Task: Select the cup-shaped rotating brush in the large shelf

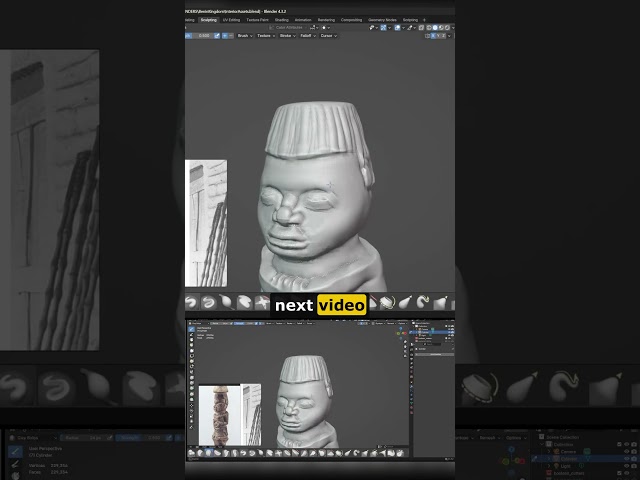Action: coord(387,302)
